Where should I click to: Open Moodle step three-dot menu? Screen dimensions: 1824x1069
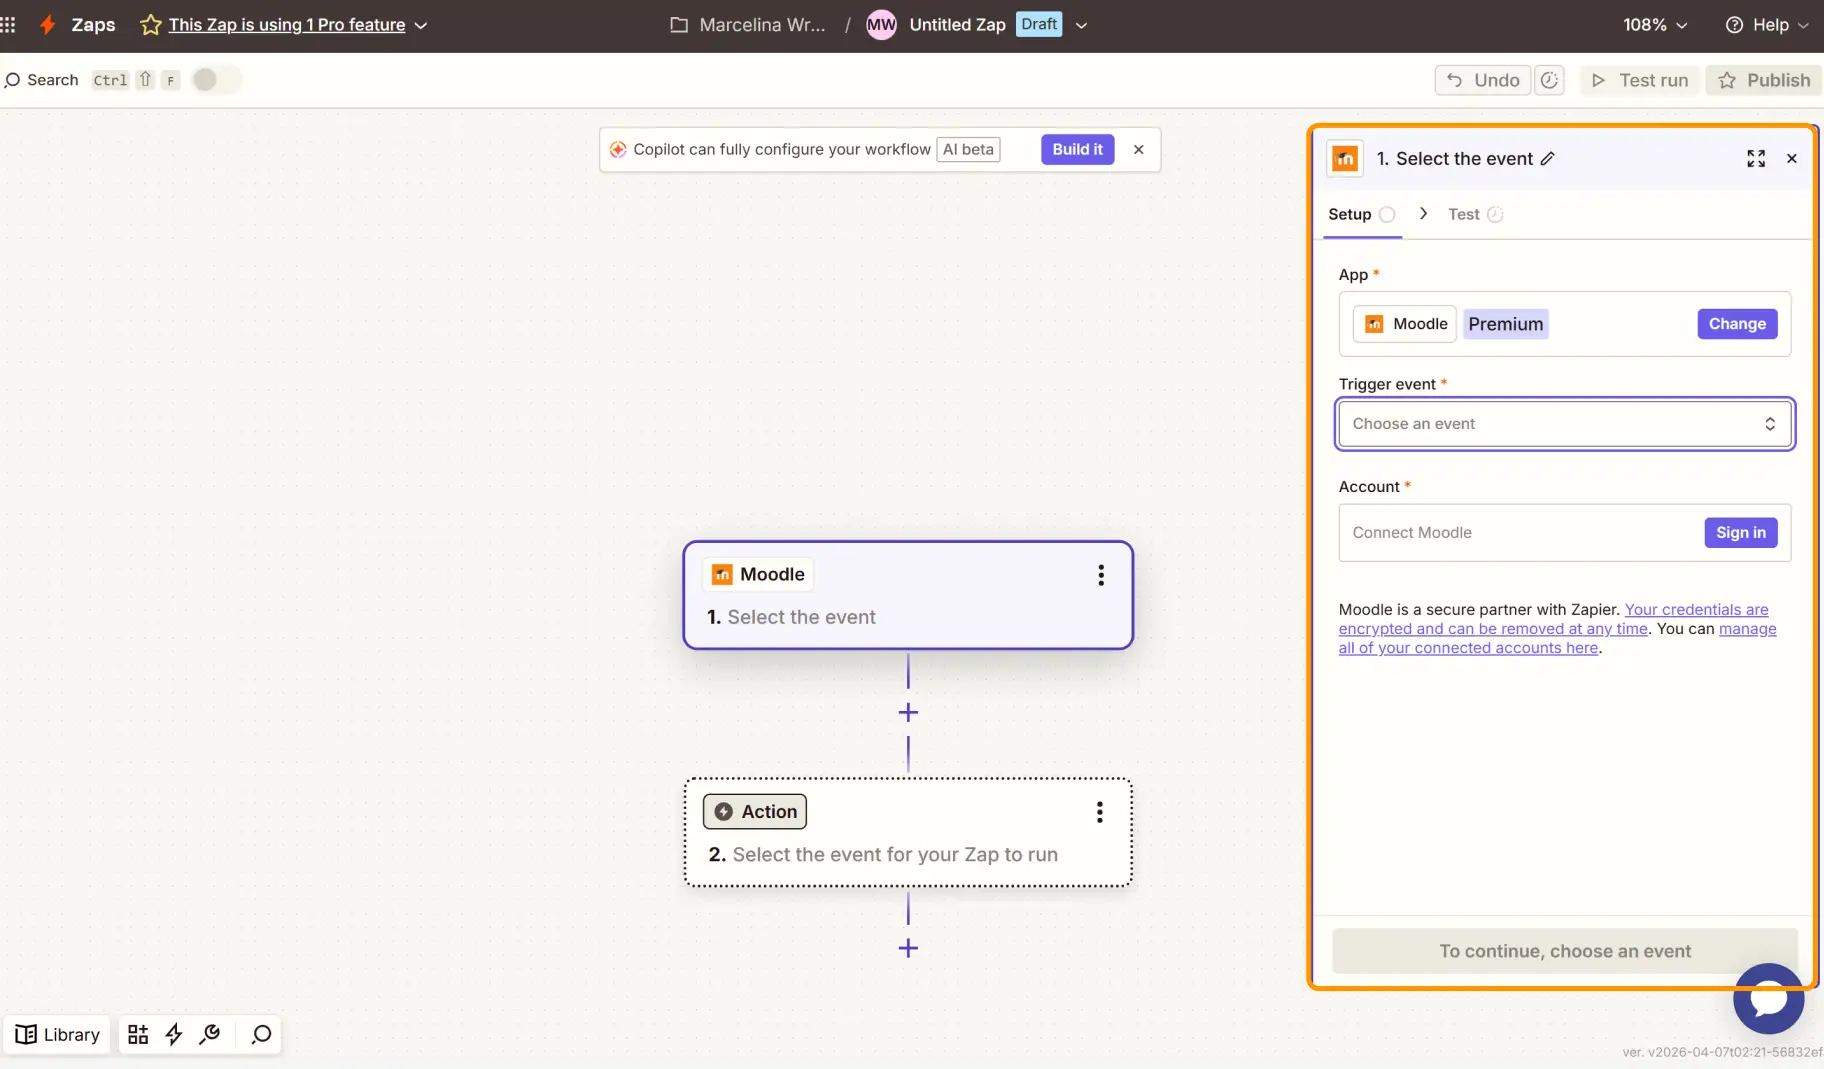[1101, 575]
